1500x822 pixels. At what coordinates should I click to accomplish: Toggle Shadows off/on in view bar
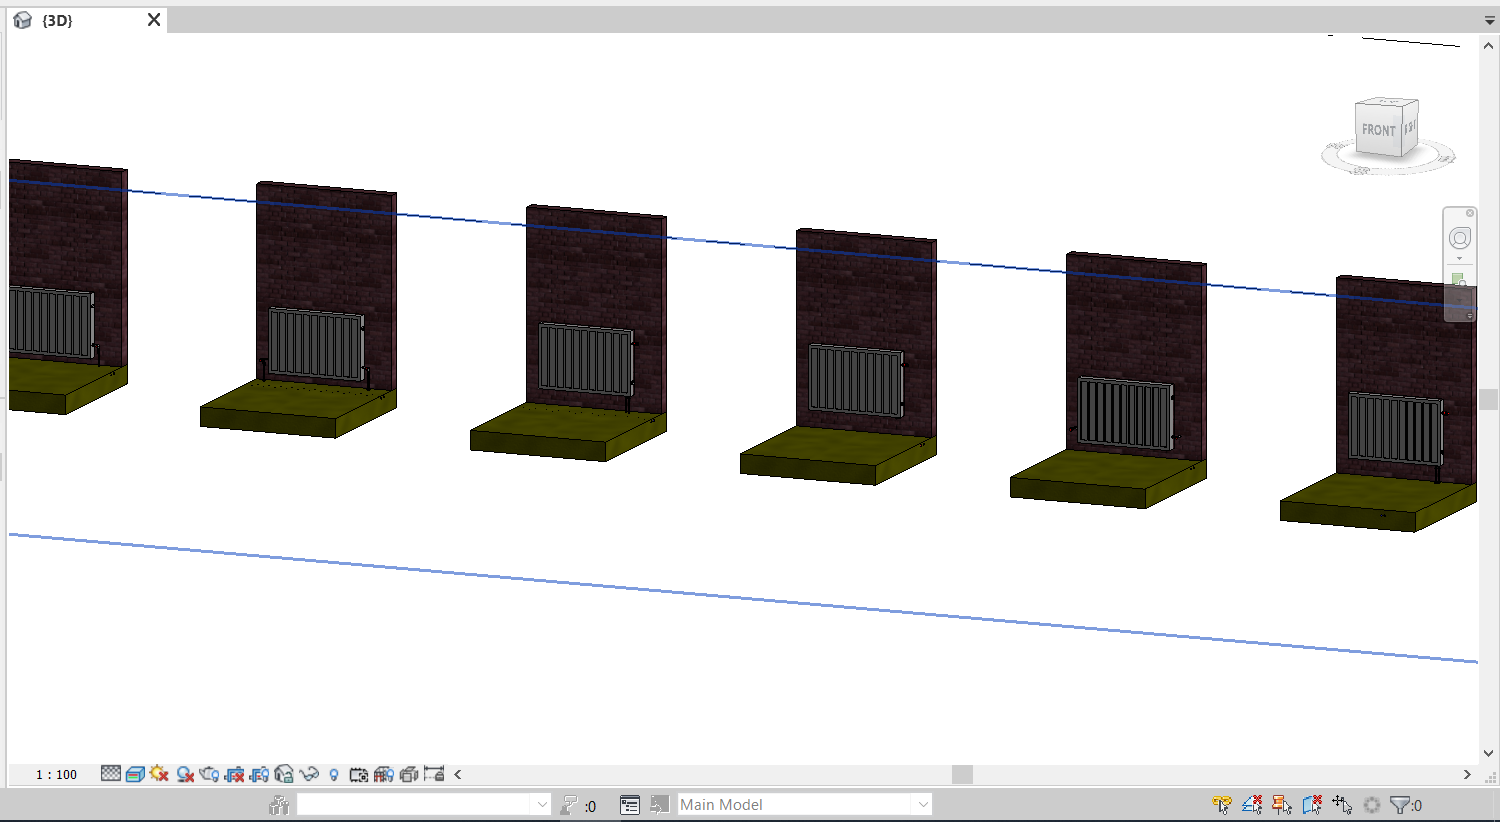(x=185, y=774)
